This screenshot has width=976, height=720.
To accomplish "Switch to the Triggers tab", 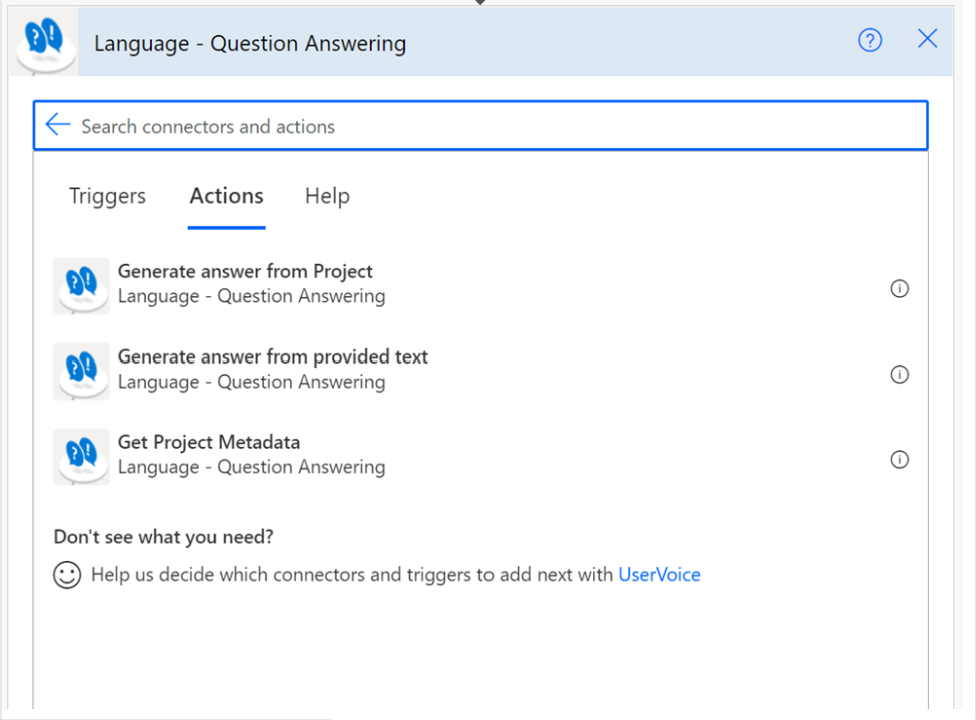I will pyautogui.click(x=107, y=196).
